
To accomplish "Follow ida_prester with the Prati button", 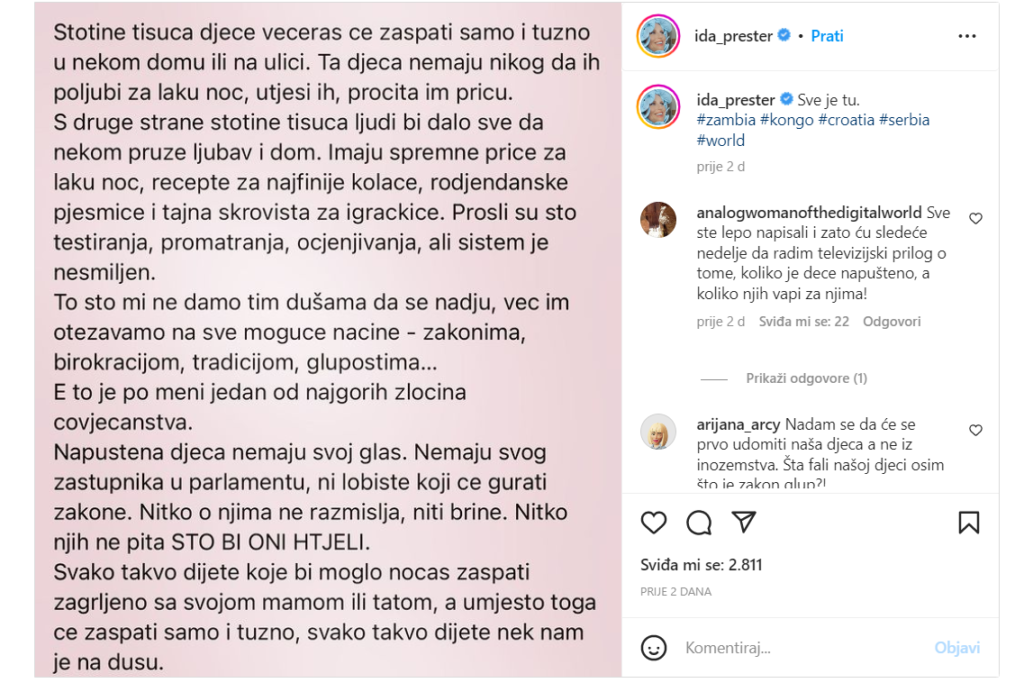I will point(827,36).
